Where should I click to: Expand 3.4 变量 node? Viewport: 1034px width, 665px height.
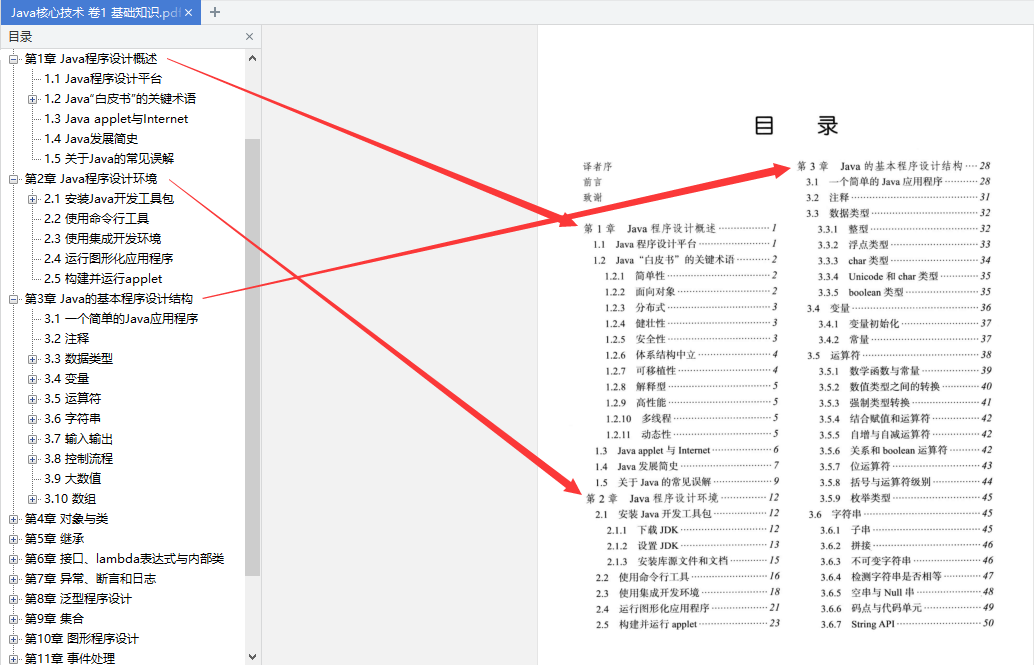tap(32, 379)
